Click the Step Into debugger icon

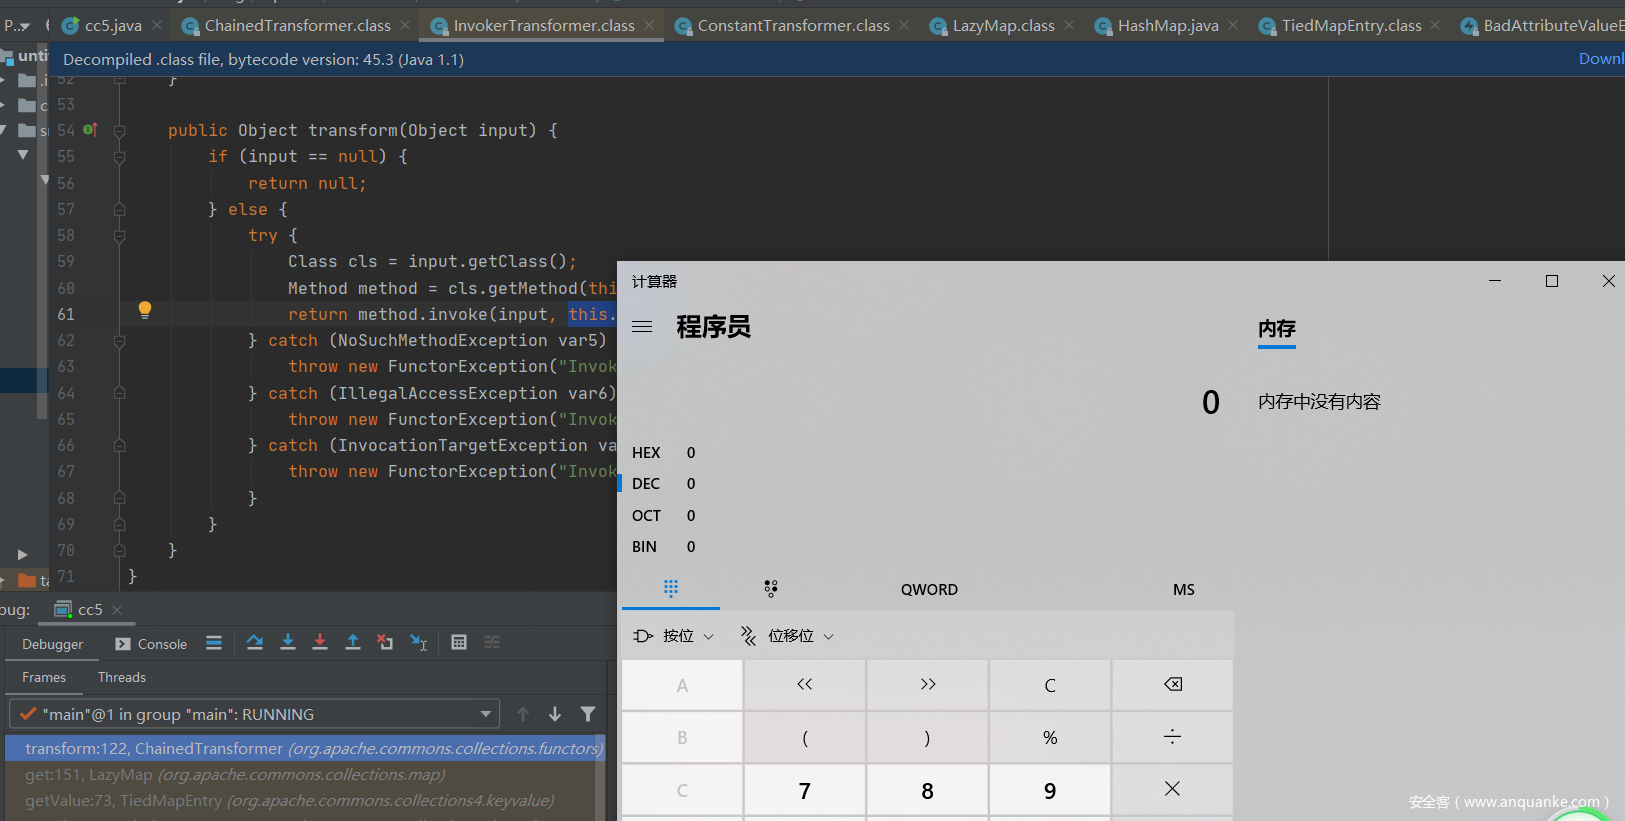pyautogui.click(x=288, y=642)
